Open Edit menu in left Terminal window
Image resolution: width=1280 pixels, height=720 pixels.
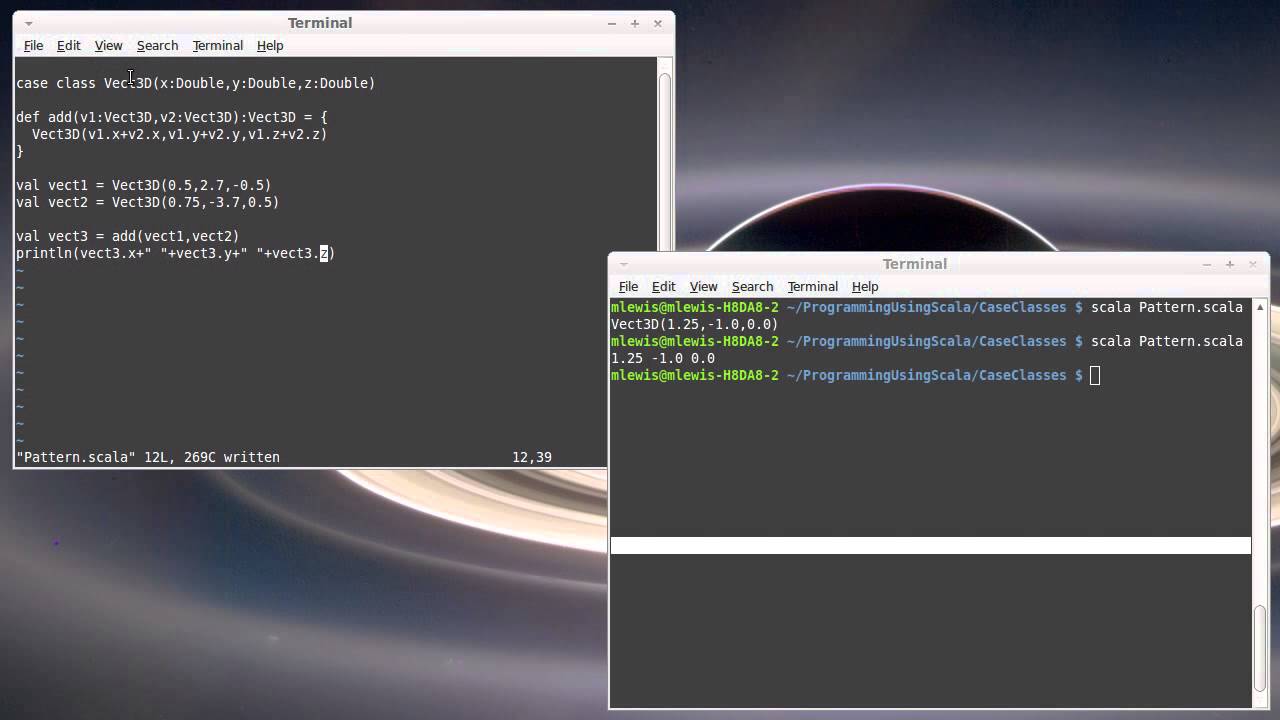click(68, 45)
